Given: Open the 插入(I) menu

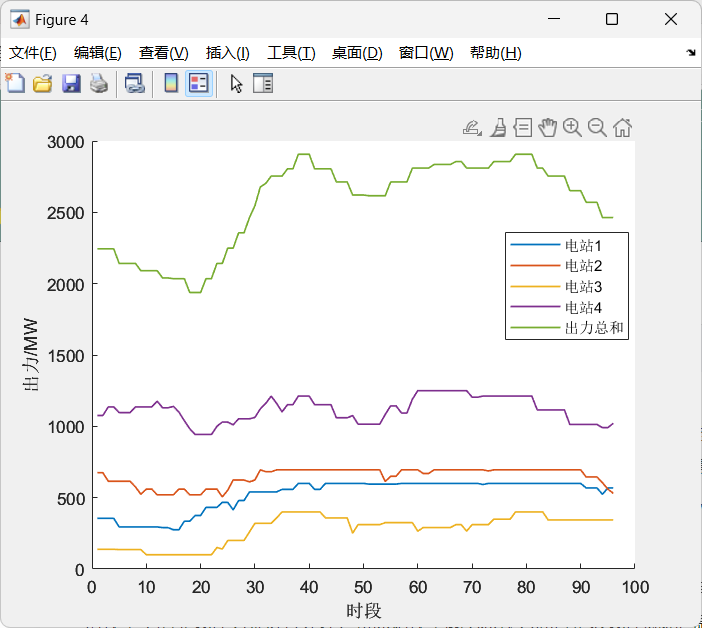Looking at the screenshot, I should tap(227, 53).
